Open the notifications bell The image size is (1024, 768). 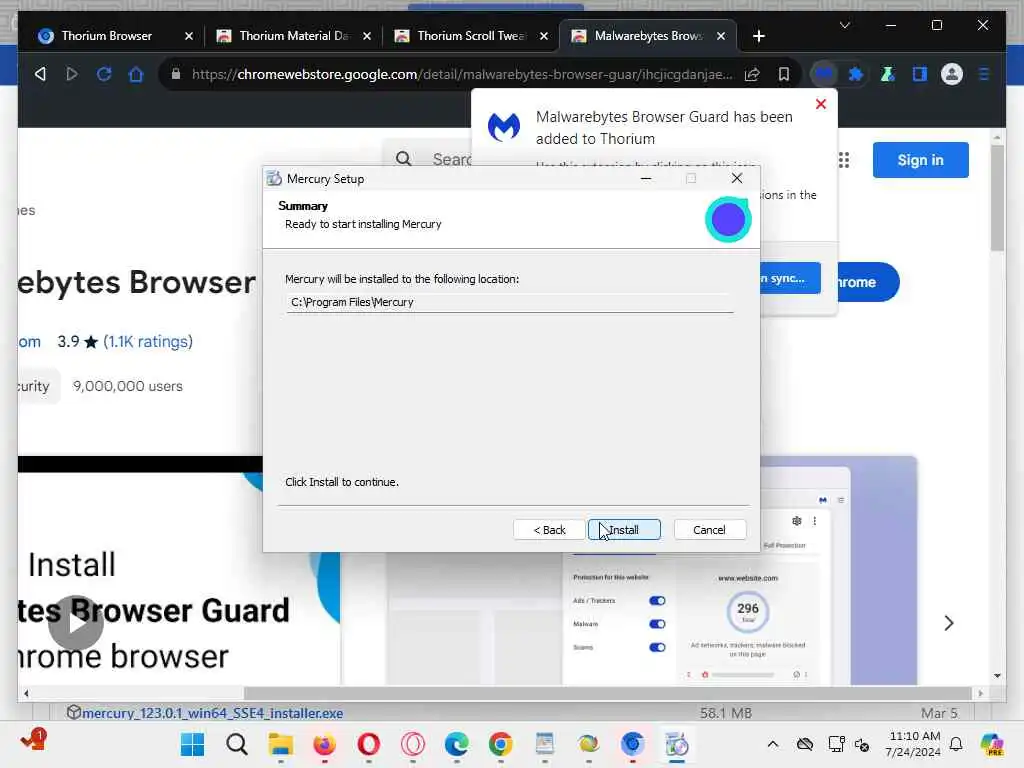pyautogui.click(x=956, y=744)
